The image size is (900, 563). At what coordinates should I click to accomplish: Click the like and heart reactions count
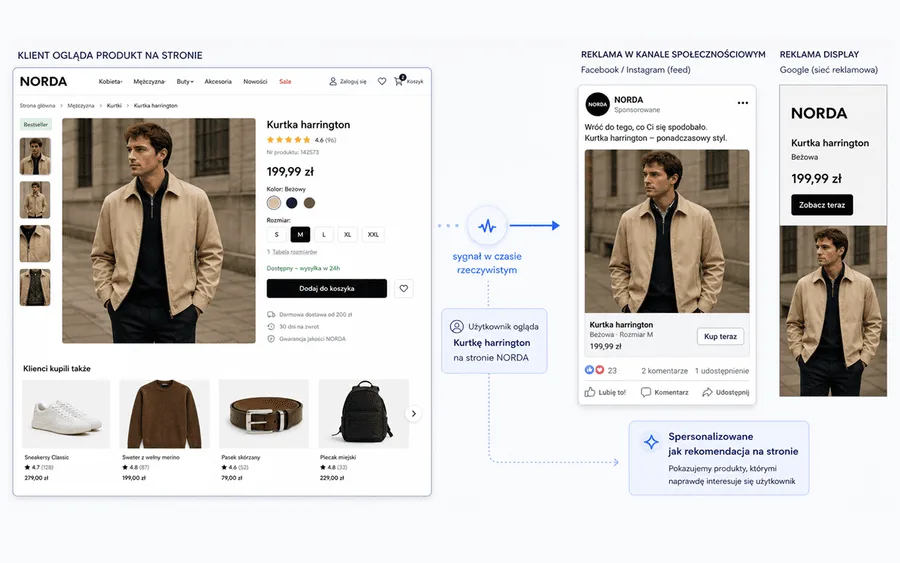[x=600, y=371]
